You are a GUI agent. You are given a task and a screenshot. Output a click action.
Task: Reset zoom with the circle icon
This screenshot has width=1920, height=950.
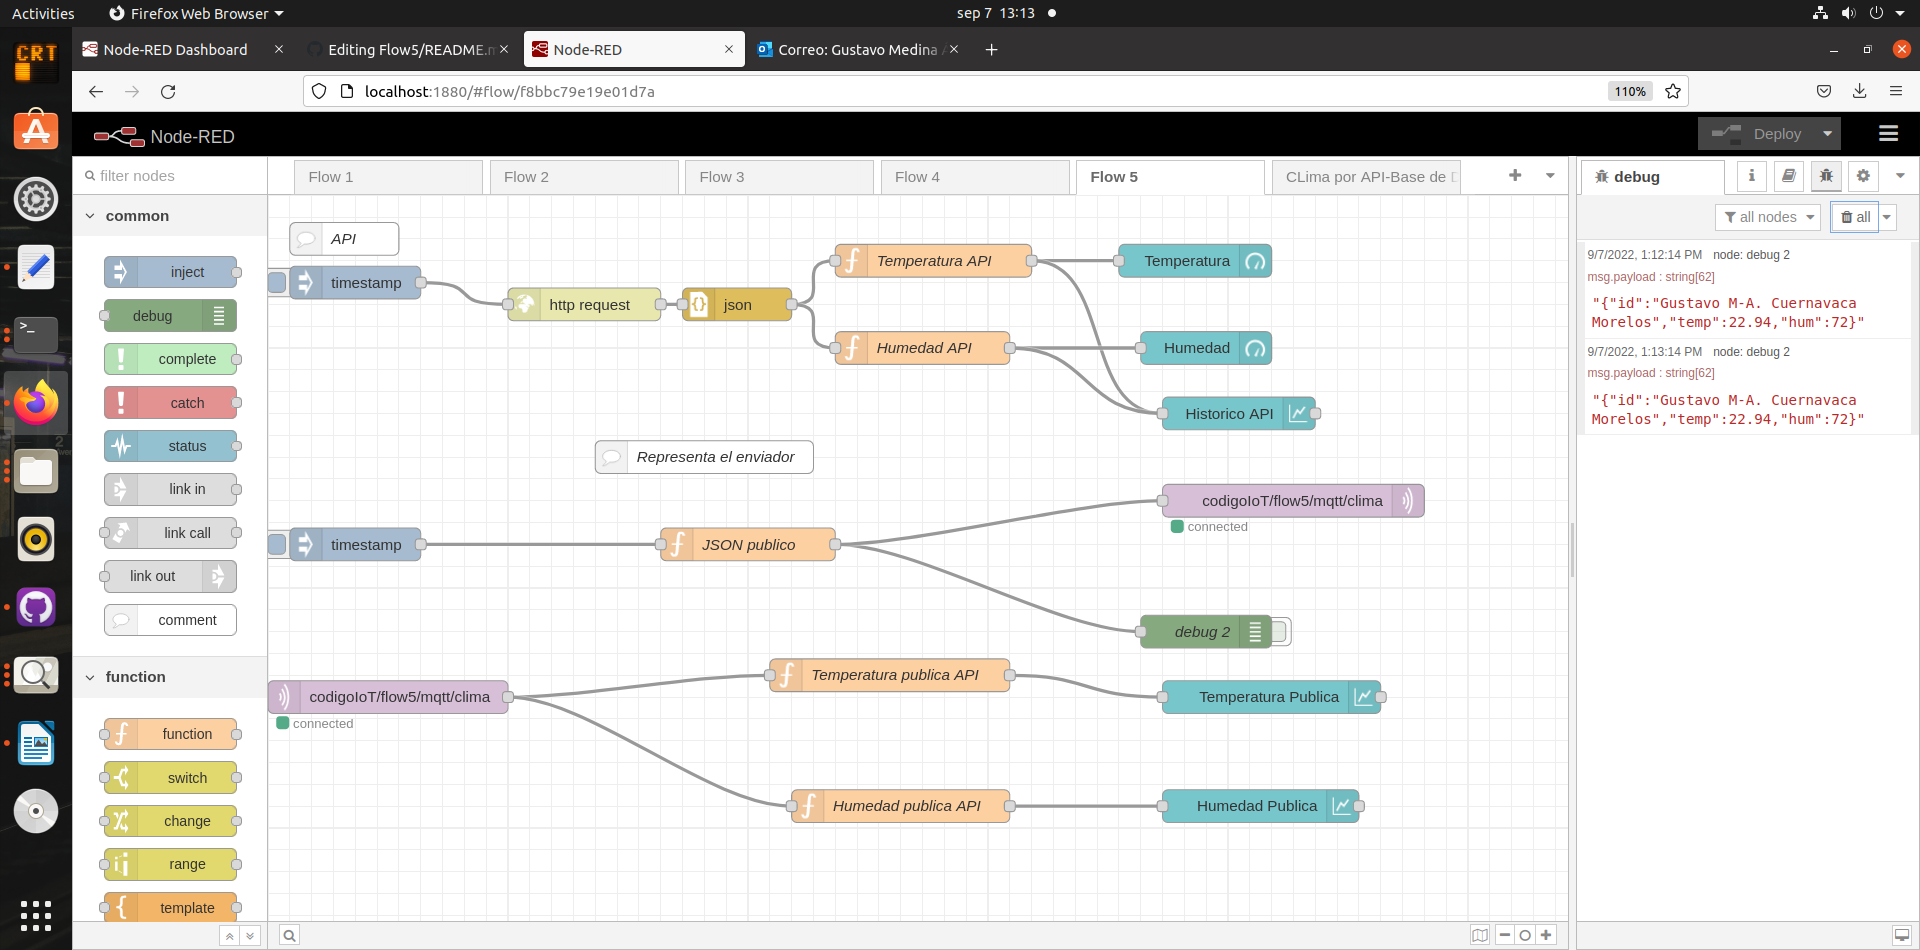[1525, 935]
